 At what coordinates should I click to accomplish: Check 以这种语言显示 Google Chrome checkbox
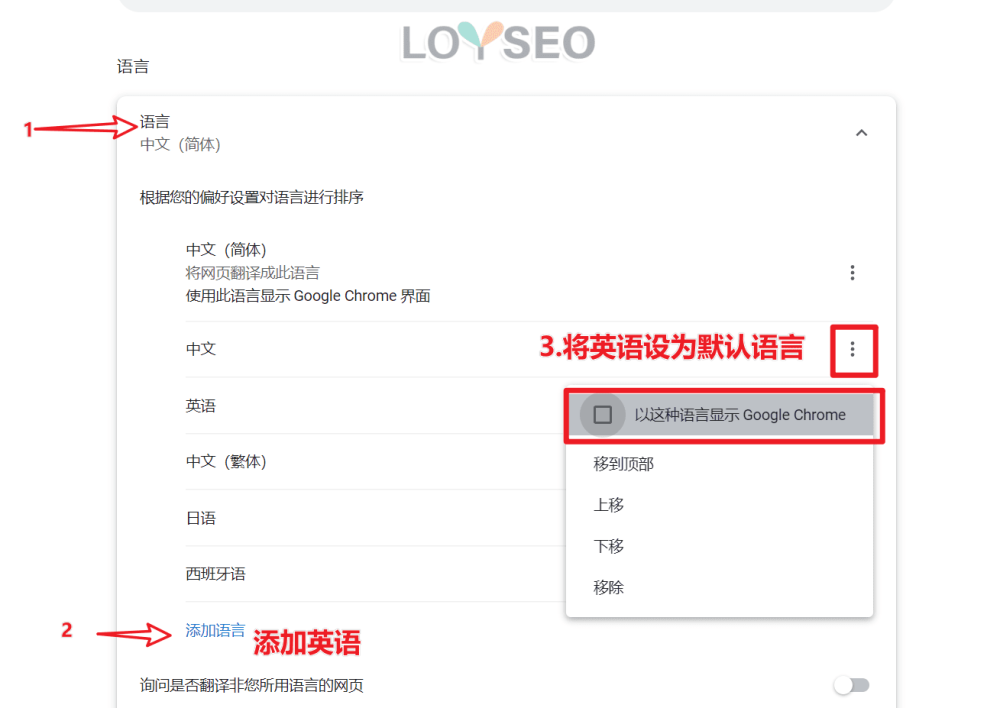click(x=602, y=415)
